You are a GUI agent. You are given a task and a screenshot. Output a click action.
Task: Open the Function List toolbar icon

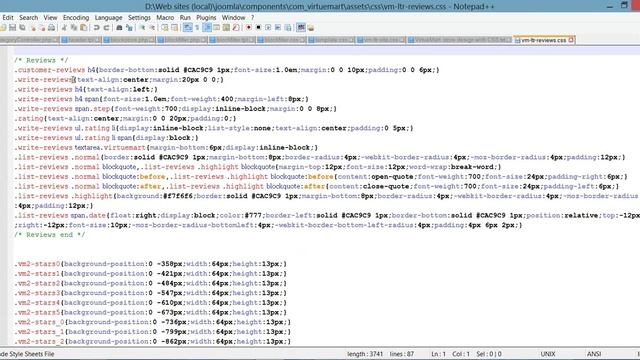(236, 27)
